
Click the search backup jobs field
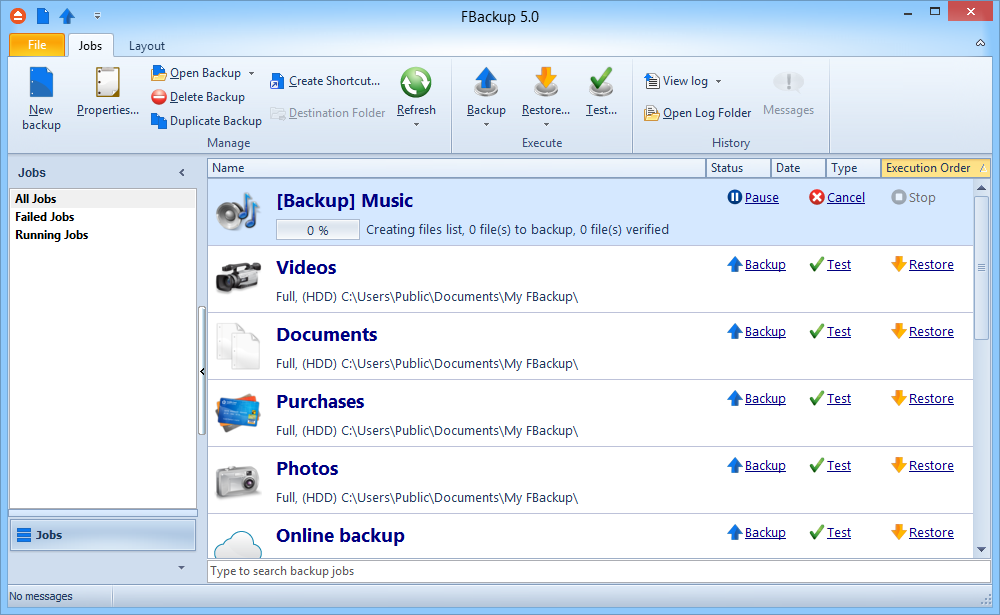click(598, 571)
